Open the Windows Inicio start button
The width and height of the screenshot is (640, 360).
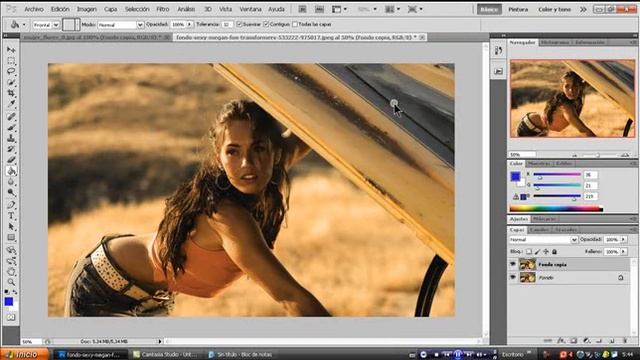tap(24, 354)
